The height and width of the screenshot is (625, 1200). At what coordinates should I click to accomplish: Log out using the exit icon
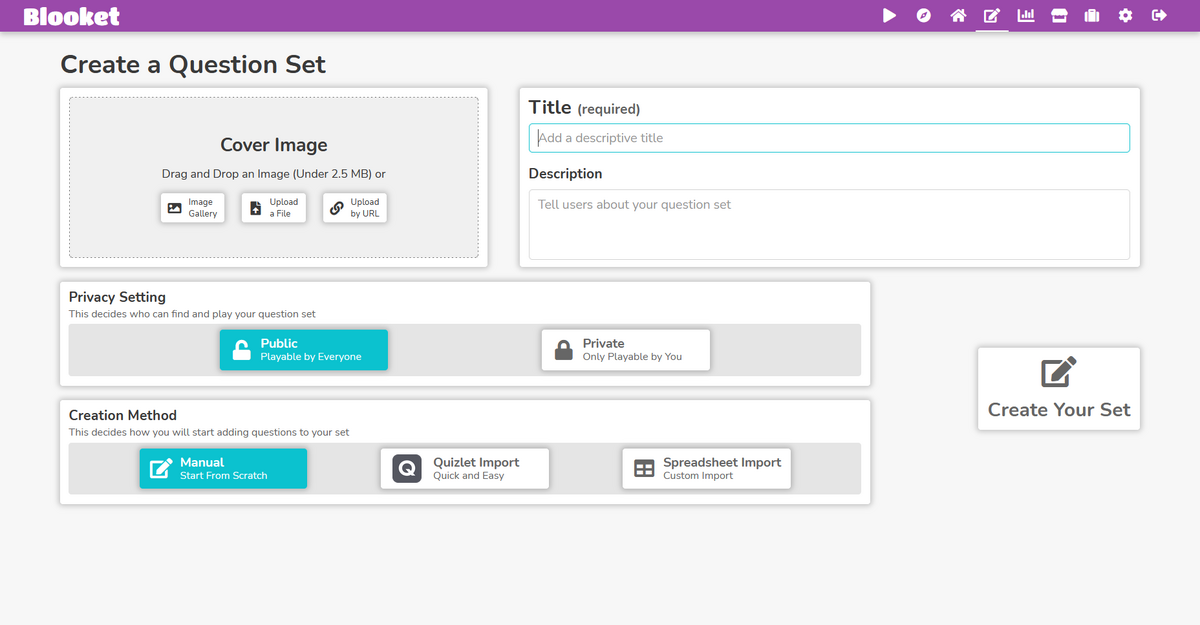[1158, 15]
